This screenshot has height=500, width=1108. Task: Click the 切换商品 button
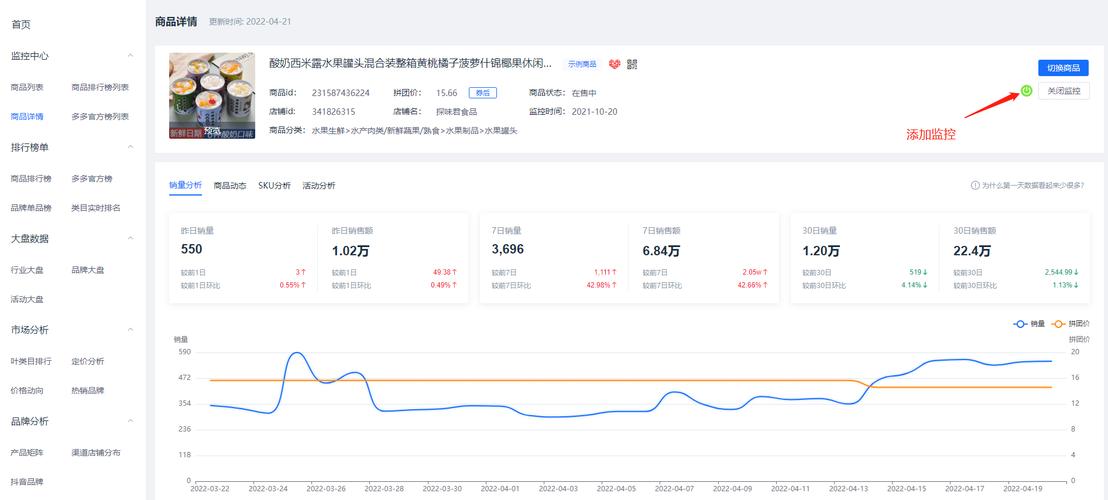pos(1063,68)
